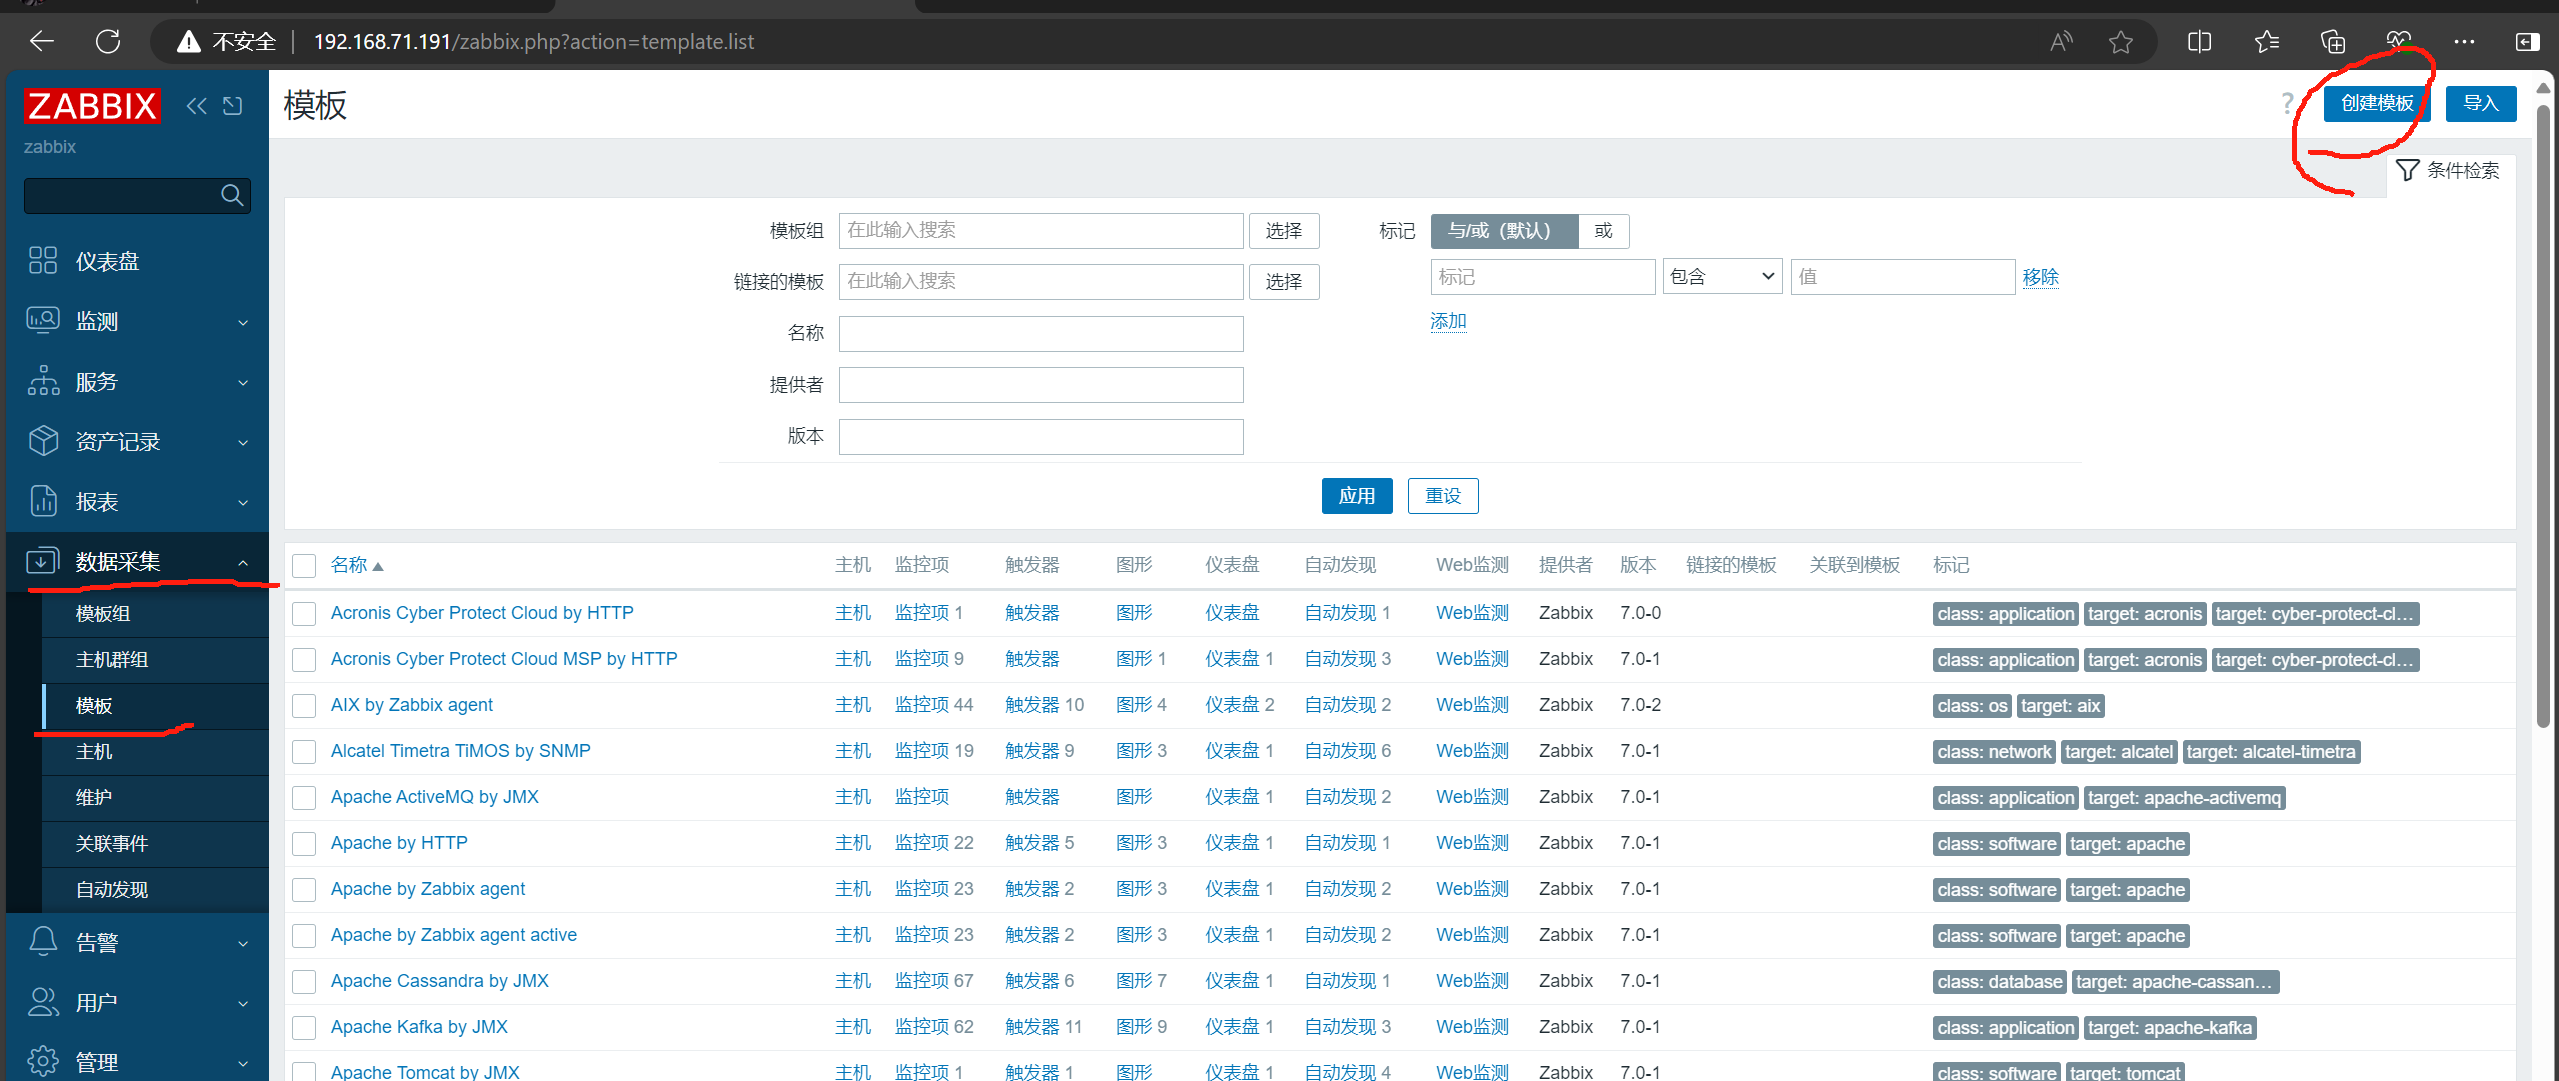Click the read aloud icon in the address bar
This screenshot has height=1081, width=2559.
[x=2060, y=41]
